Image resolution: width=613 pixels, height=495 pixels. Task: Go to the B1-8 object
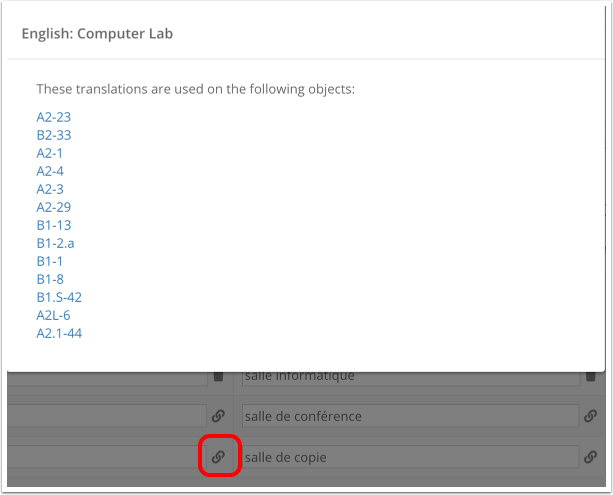[x=50, y=279]
